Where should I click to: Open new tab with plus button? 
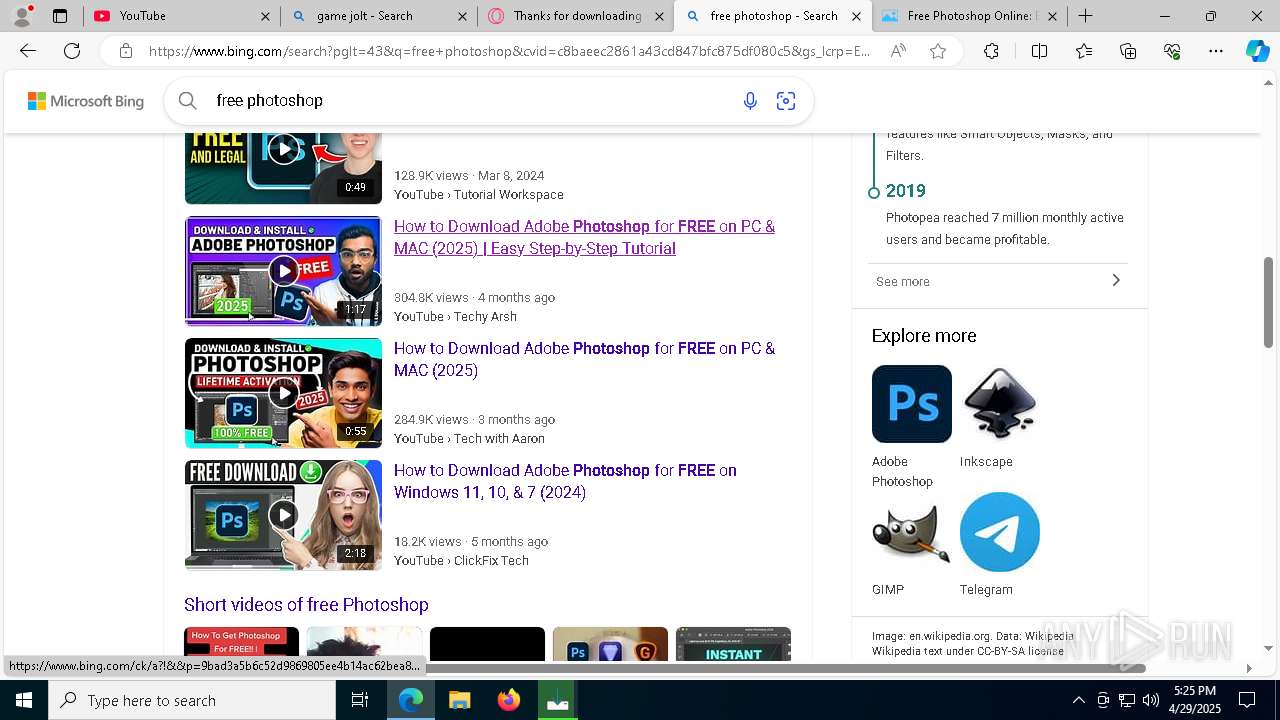(1085, 16)
